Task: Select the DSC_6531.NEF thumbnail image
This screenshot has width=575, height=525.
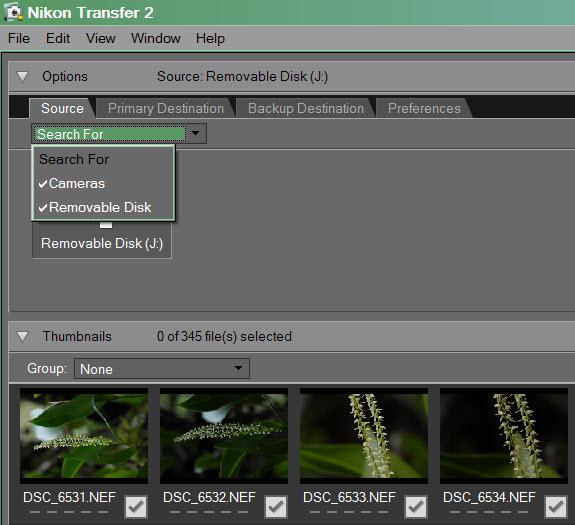Action: (x=84, y=436)
